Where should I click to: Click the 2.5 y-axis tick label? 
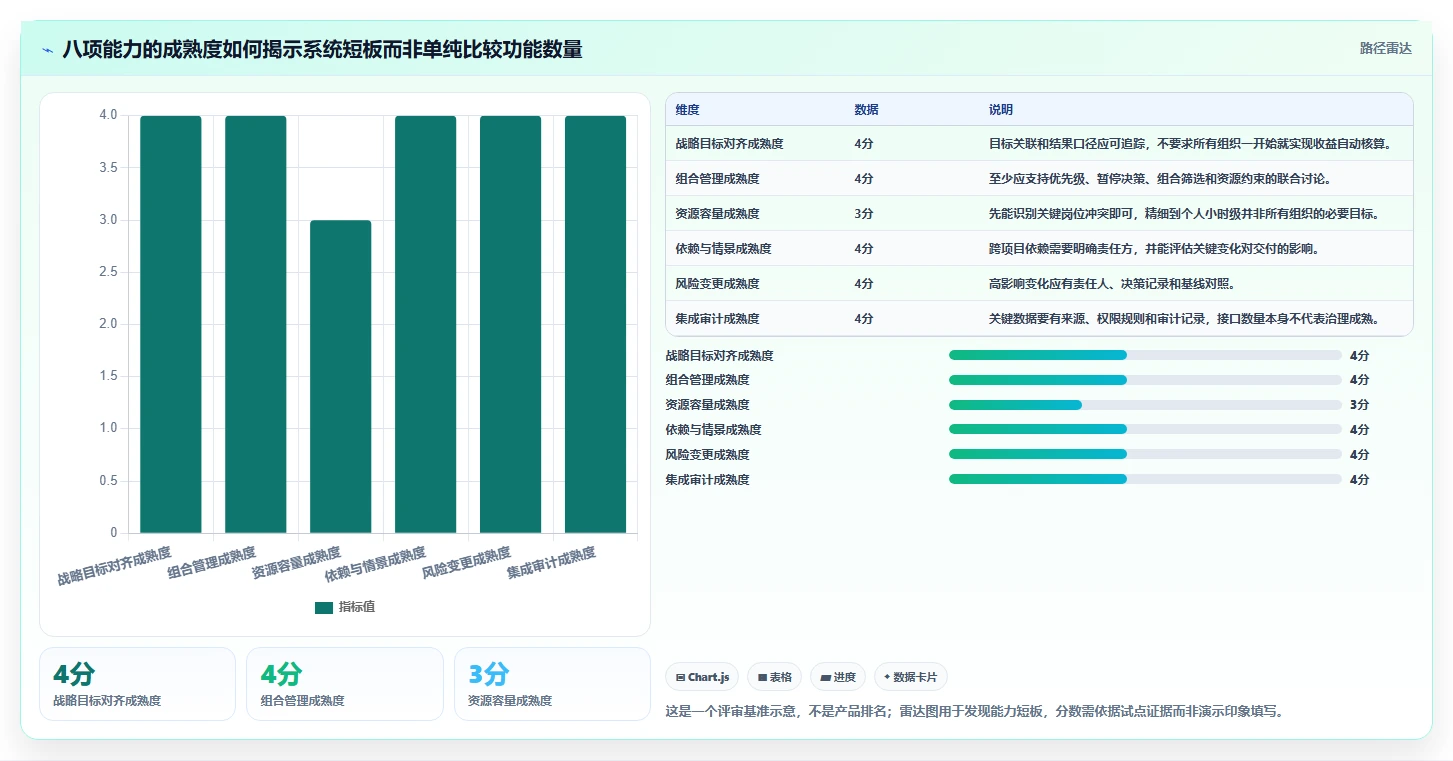coord(108,272)
